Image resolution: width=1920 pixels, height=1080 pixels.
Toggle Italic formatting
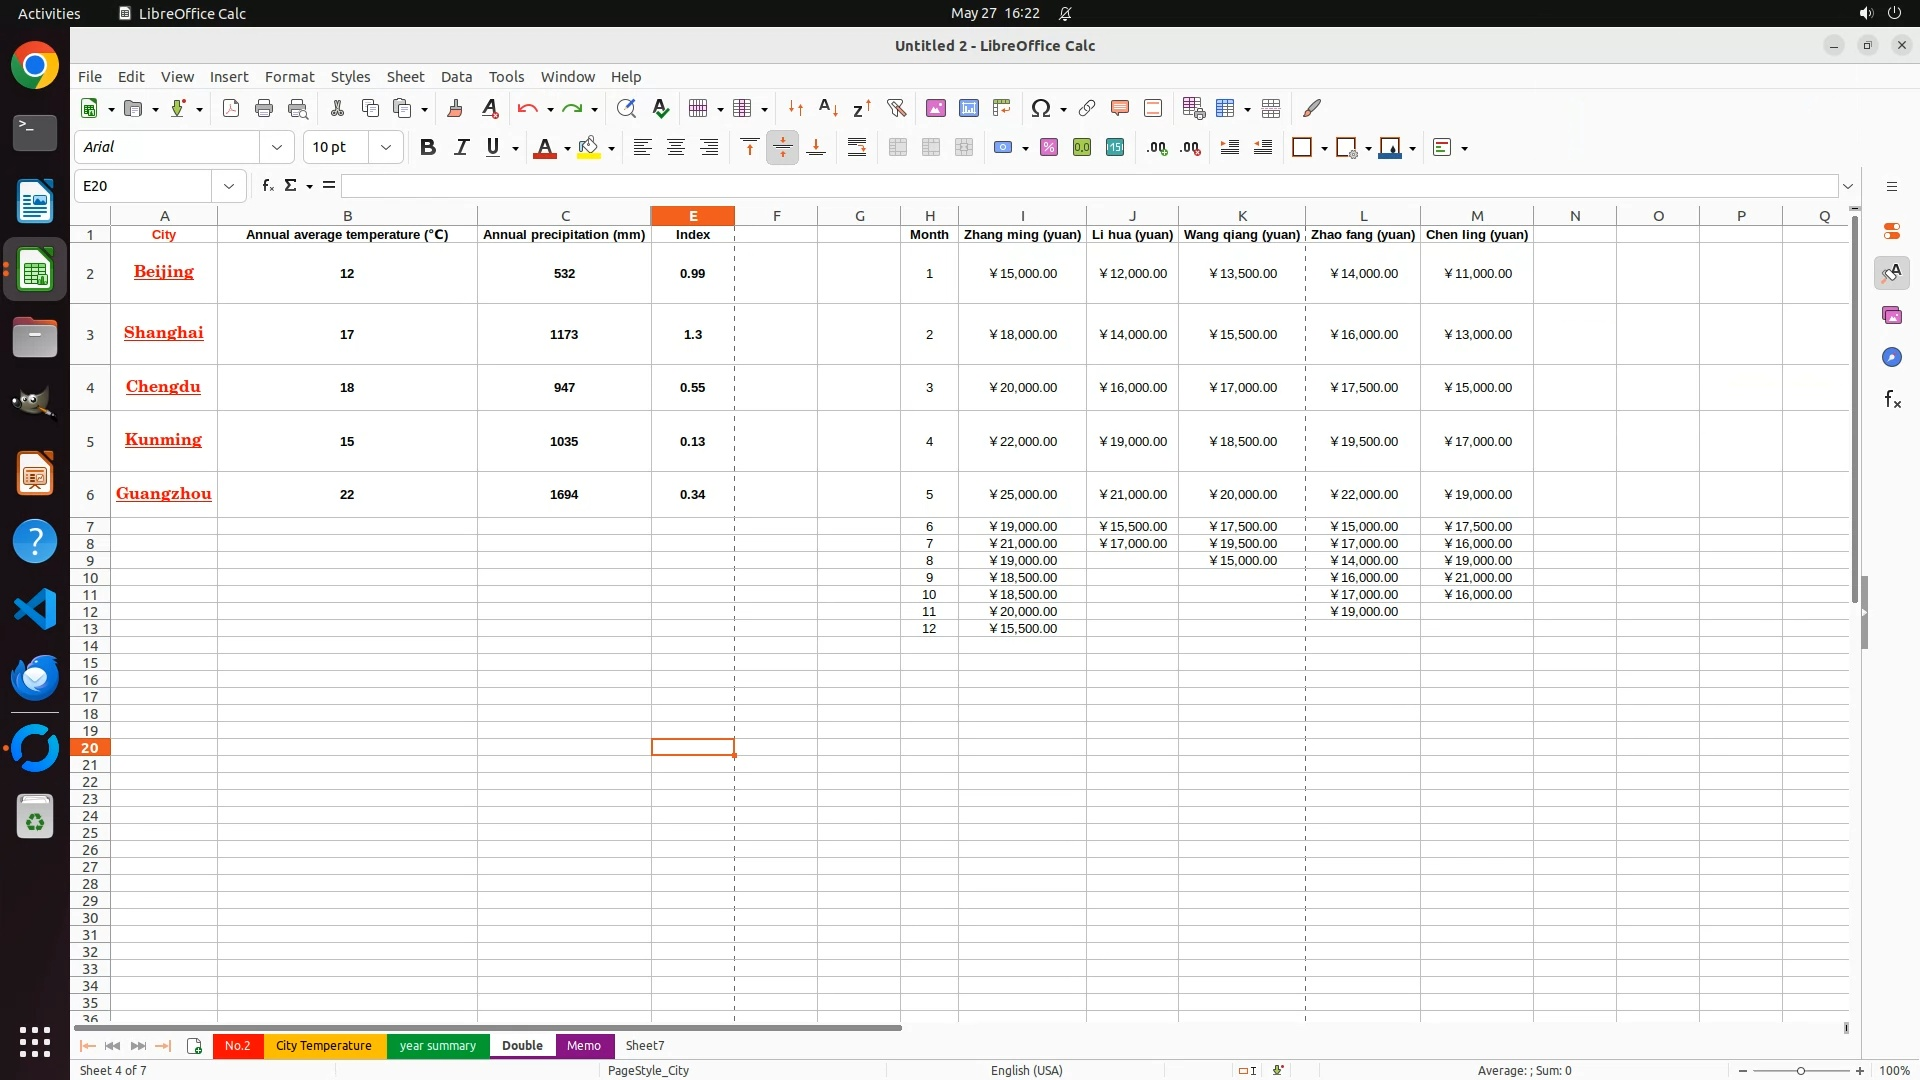tap(461, 147)
